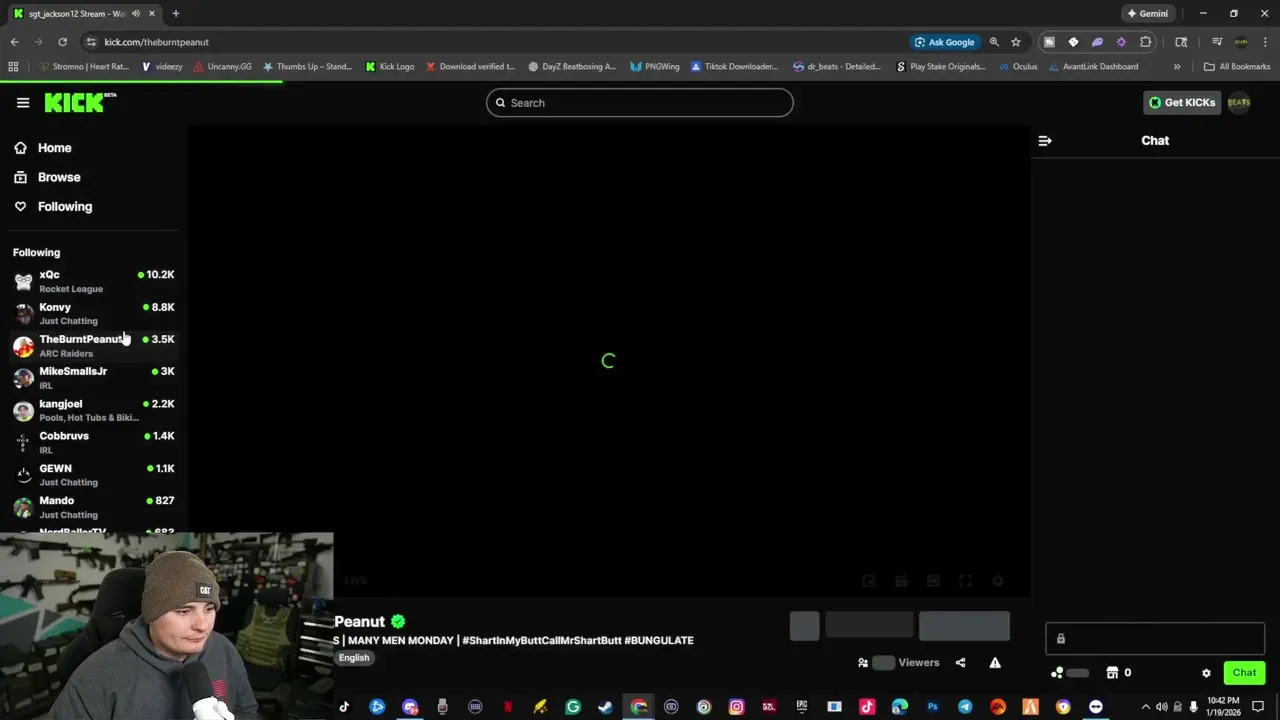Click the verified badge next to Peanut
Viewport: 1280px width, 720px height.
[398, 621]
